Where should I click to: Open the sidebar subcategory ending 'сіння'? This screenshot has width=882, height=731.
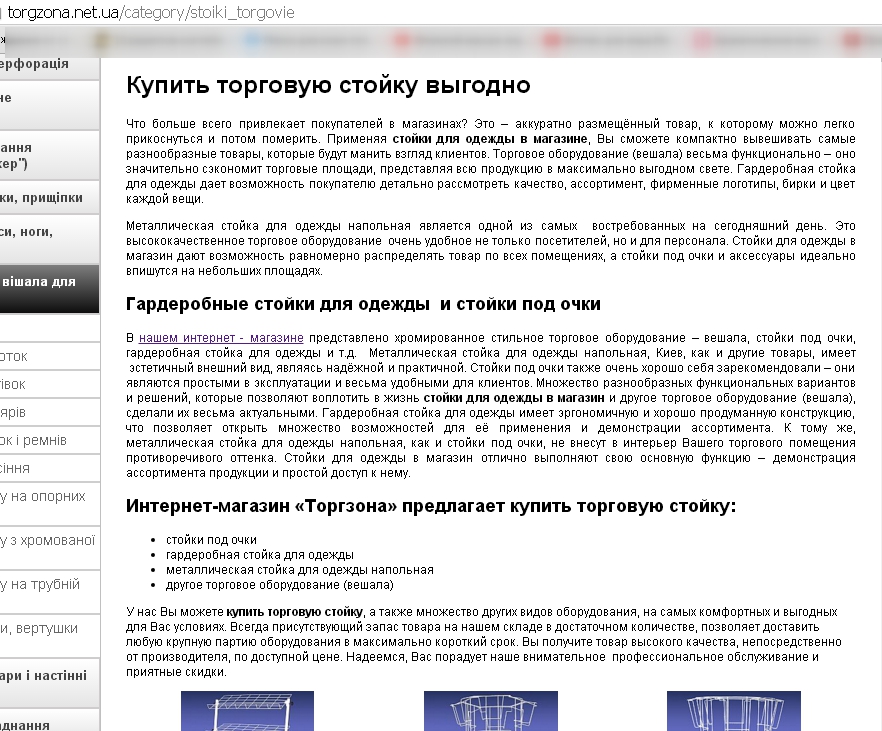coord(50,468)
